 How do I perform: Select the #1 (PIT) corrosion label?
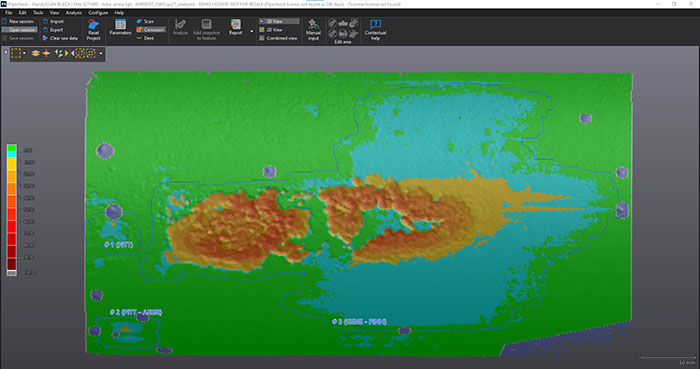(x=119, y=245)
